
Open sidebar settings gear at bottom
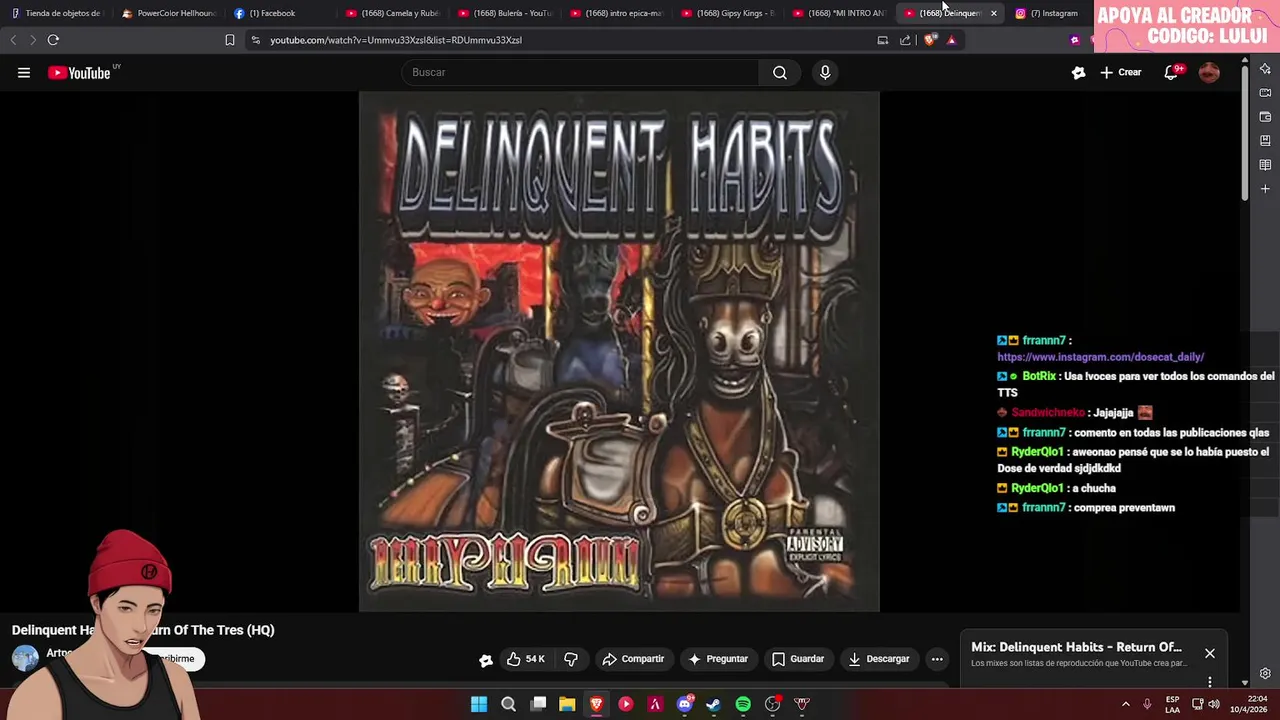1265,674
